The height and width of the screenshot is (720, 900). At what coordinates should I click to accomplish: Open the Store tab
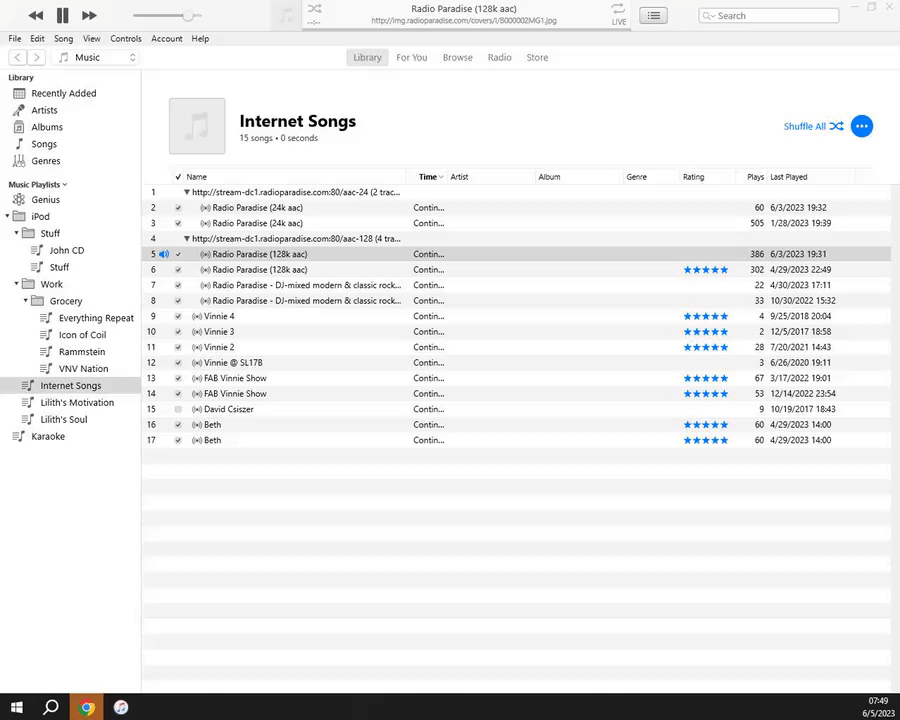pyautogui.click(x=537, y=57)
